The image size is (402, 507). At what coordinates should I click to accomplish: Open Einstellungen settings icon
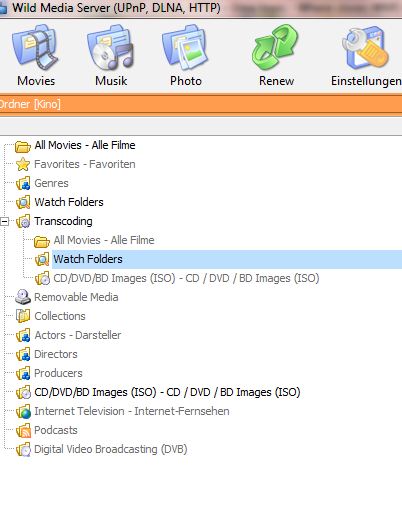(365, 48)
